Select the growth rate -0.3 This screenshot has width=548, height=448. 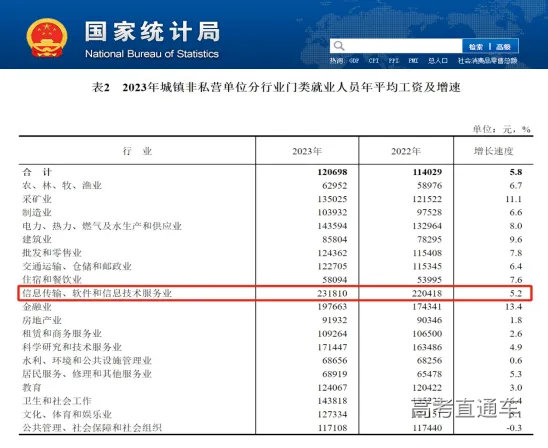(514, 428)
